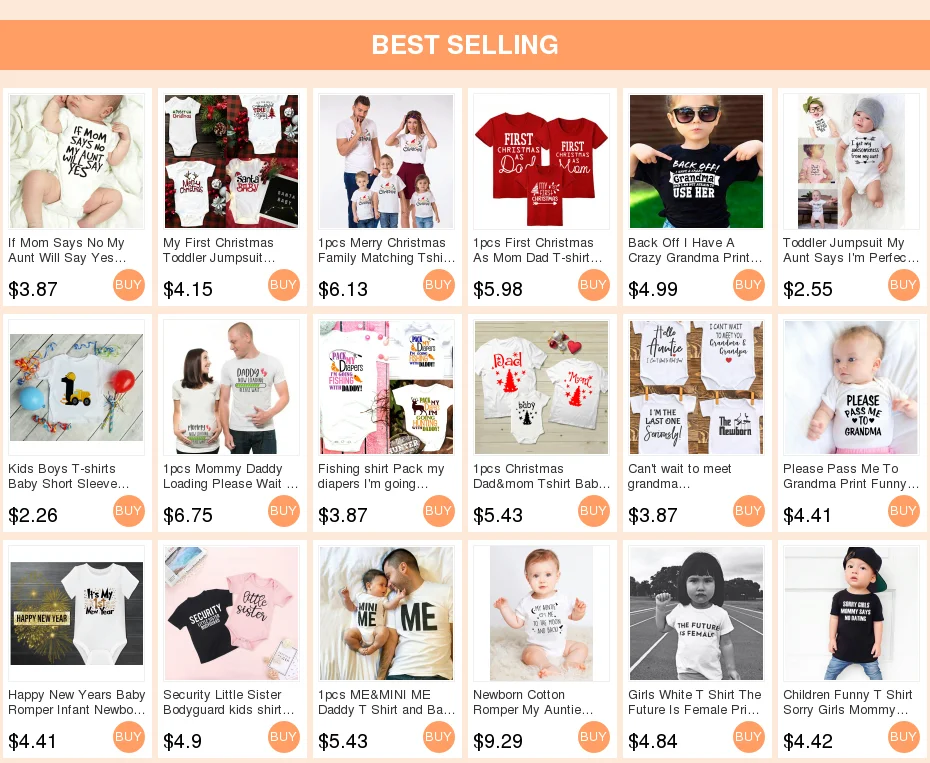The image size is (930, 763).
Task: Open Happy New Years Baby Romper title
Action: [77, 702]
